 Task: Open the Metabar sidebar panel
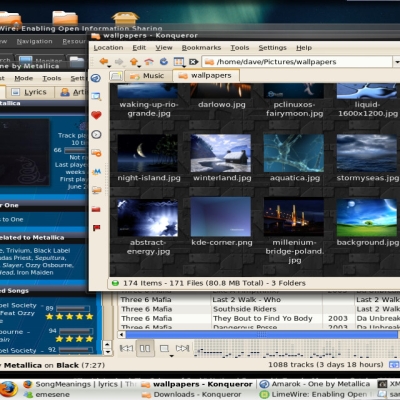(96, 172)
